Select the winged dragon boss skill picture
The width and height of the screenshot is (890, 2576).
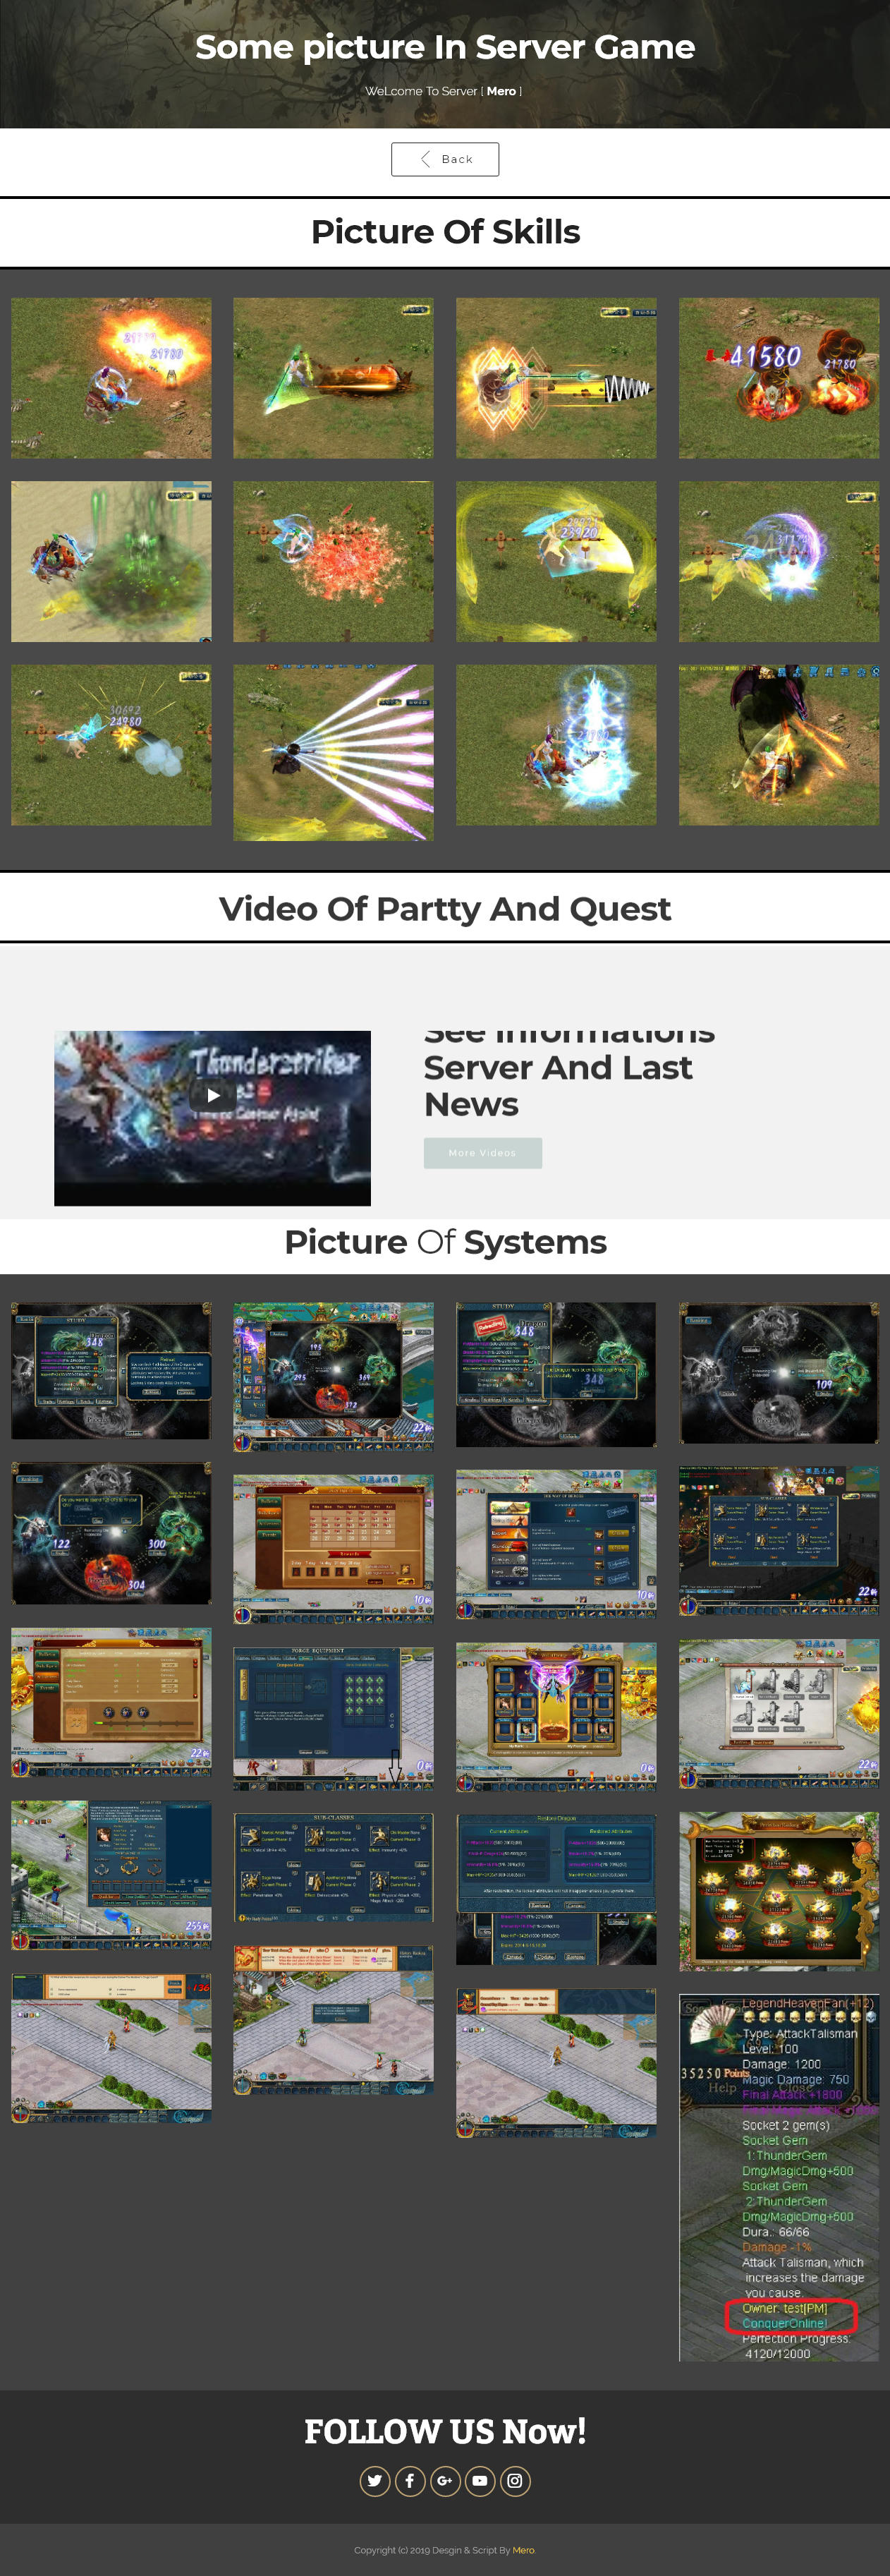778,745
